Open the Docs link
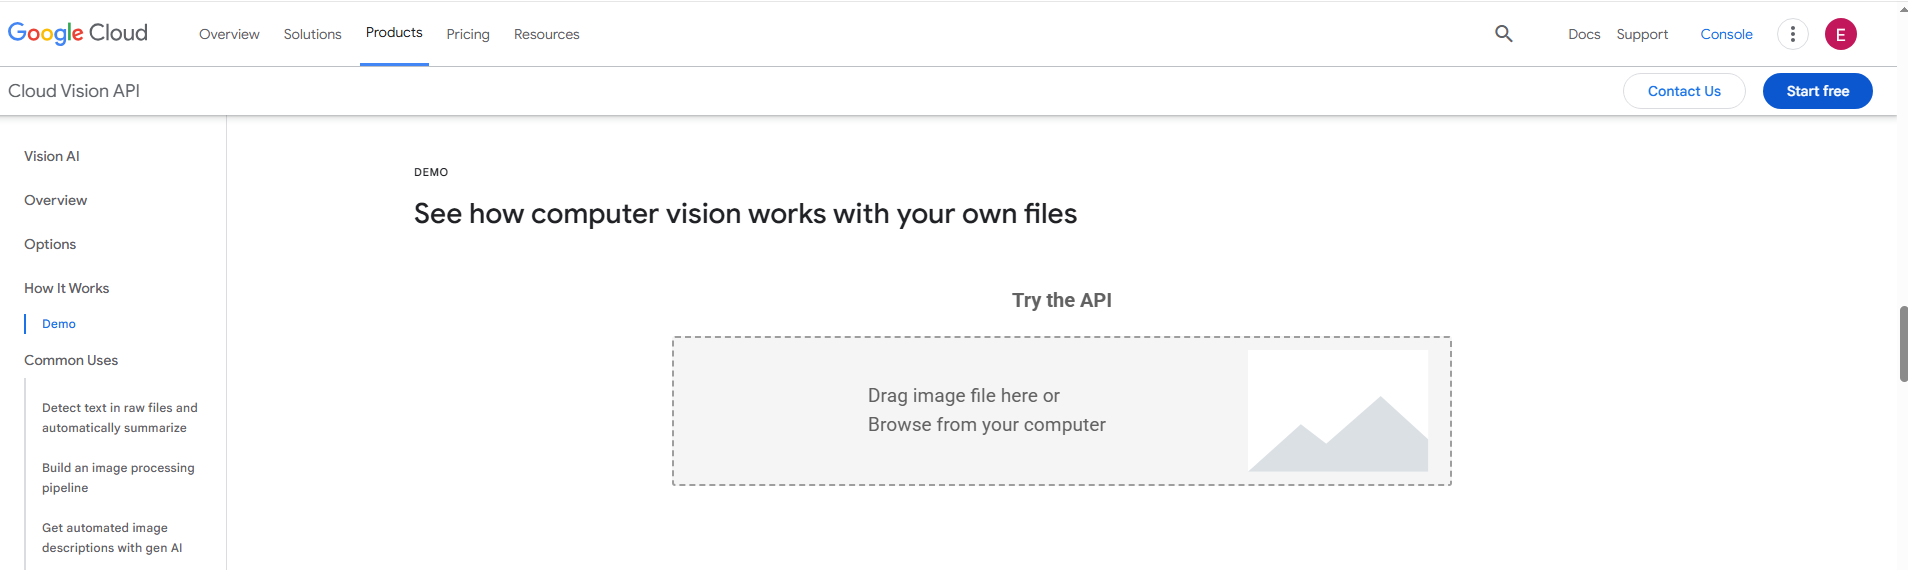1908x570 pixels. pos(1584,34)
